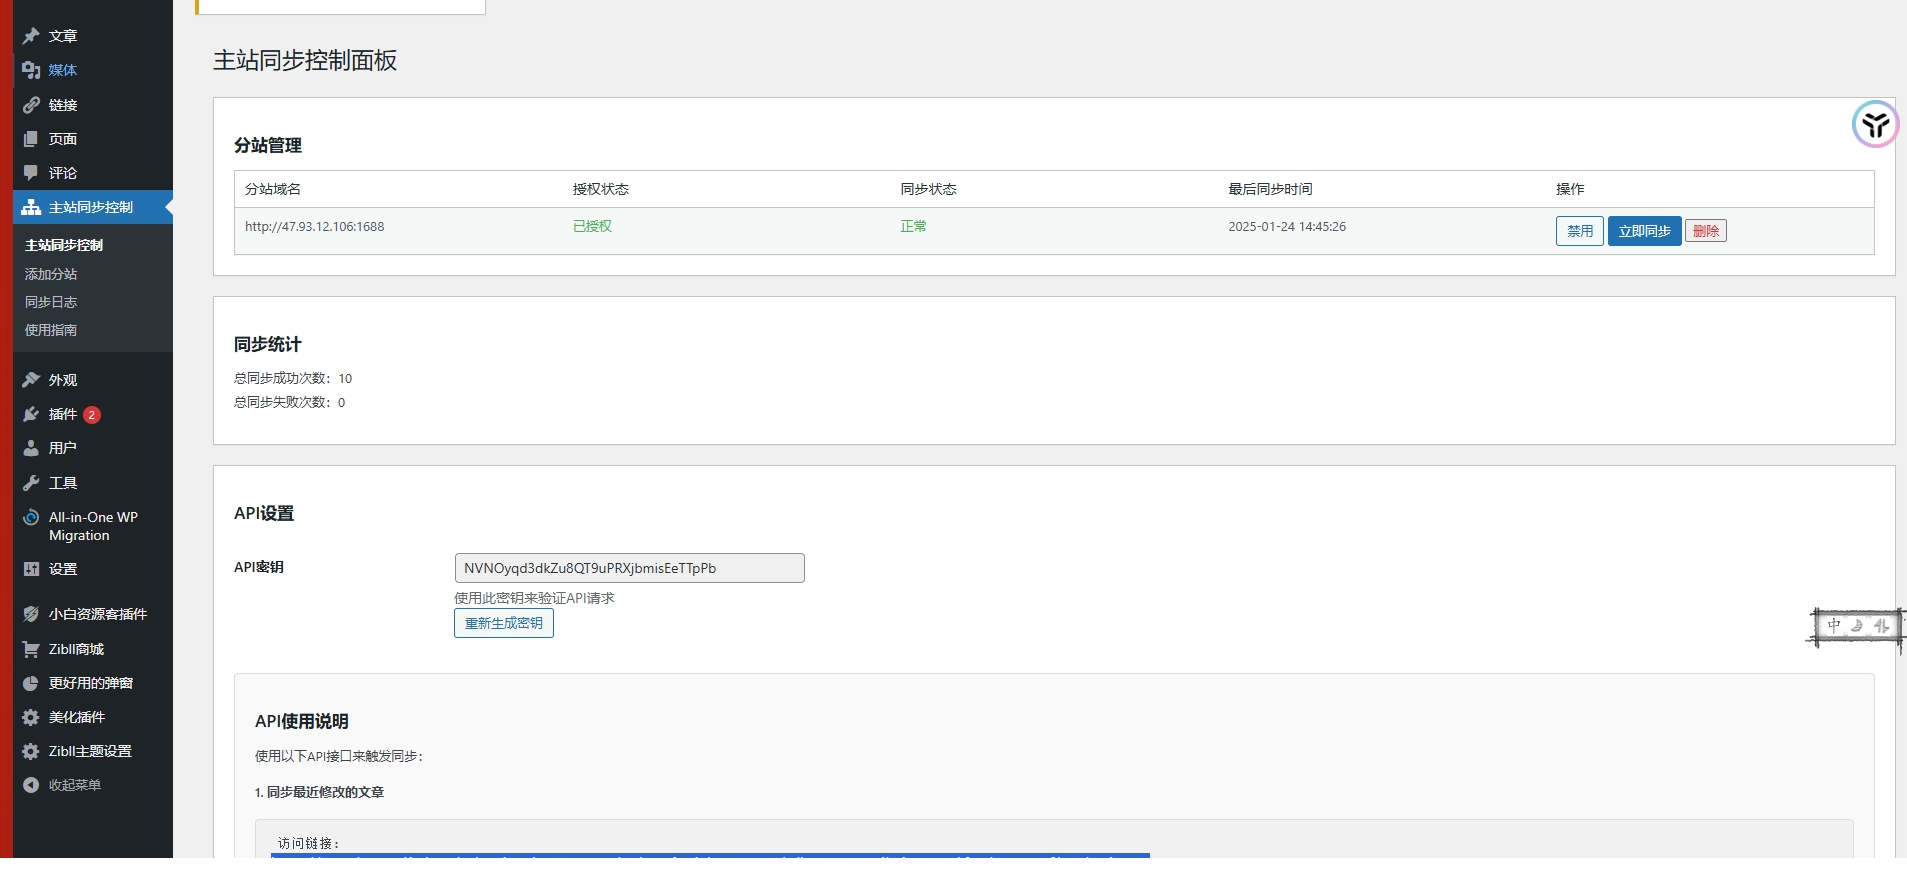Open the 主站同步控制 top menu
Image resolution: width=1907 pixels, height=881 pixels.
[x=93, y=207]
